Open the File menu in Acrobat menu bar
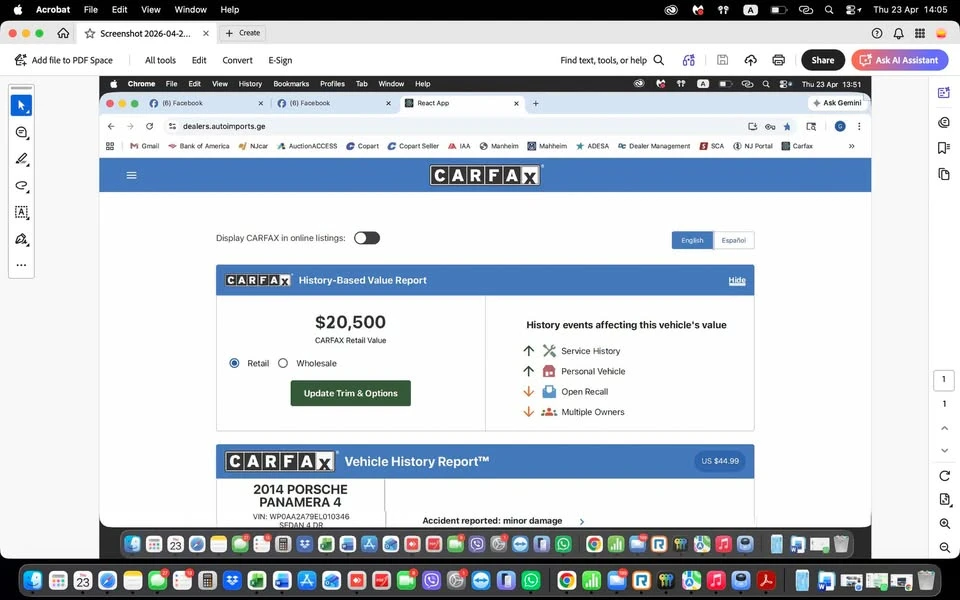 91,10
